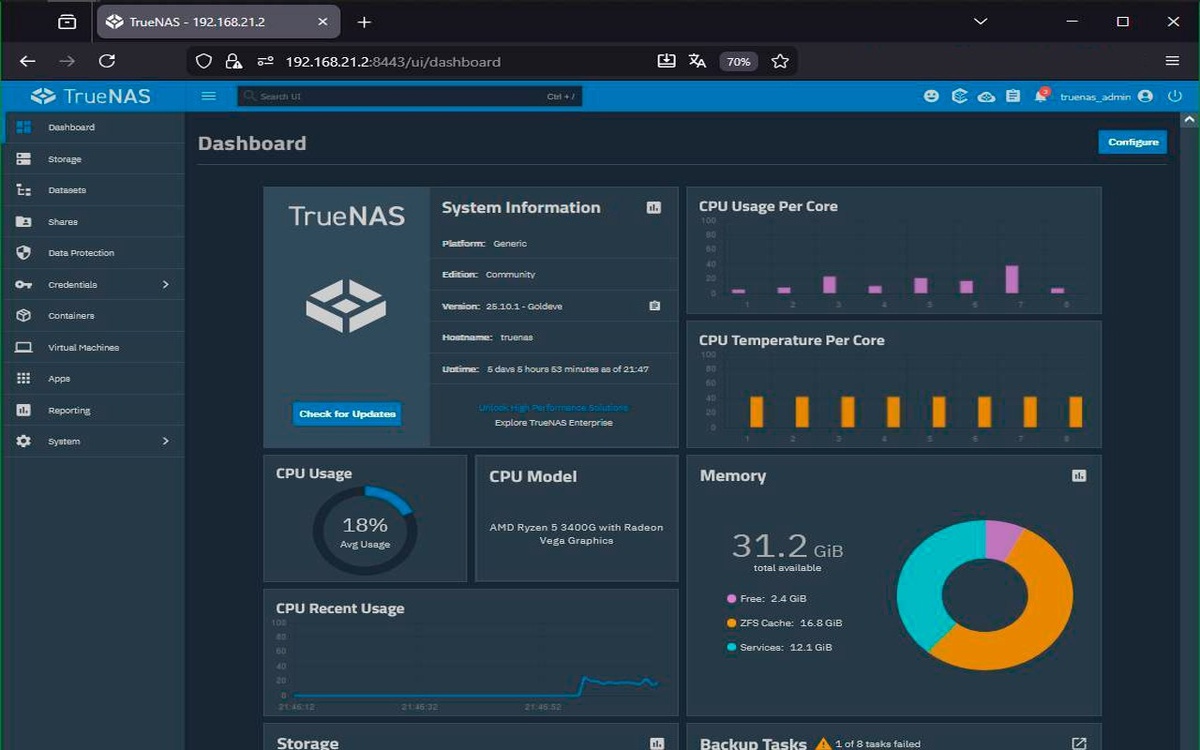This screenshot has width=1200, height=750.
Task: Open Data Protection in the sidebar
Action: pyautogui.click(x=93, y=253)
